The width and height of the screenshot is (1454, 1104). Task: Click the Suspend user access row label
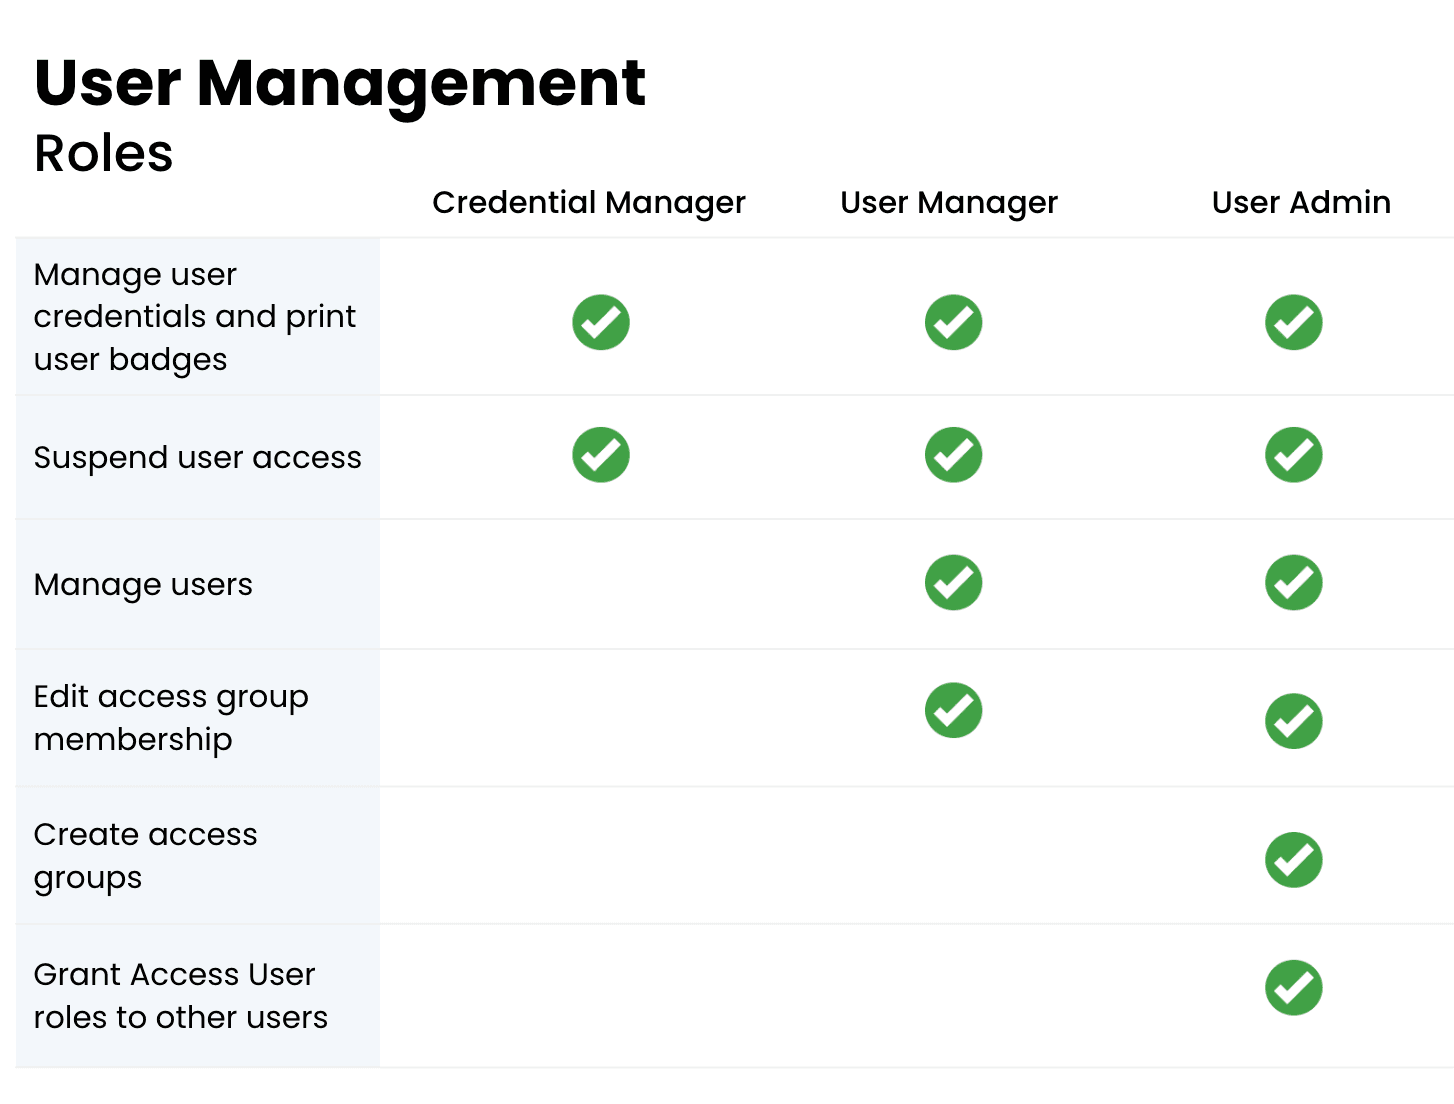(197, 457)
